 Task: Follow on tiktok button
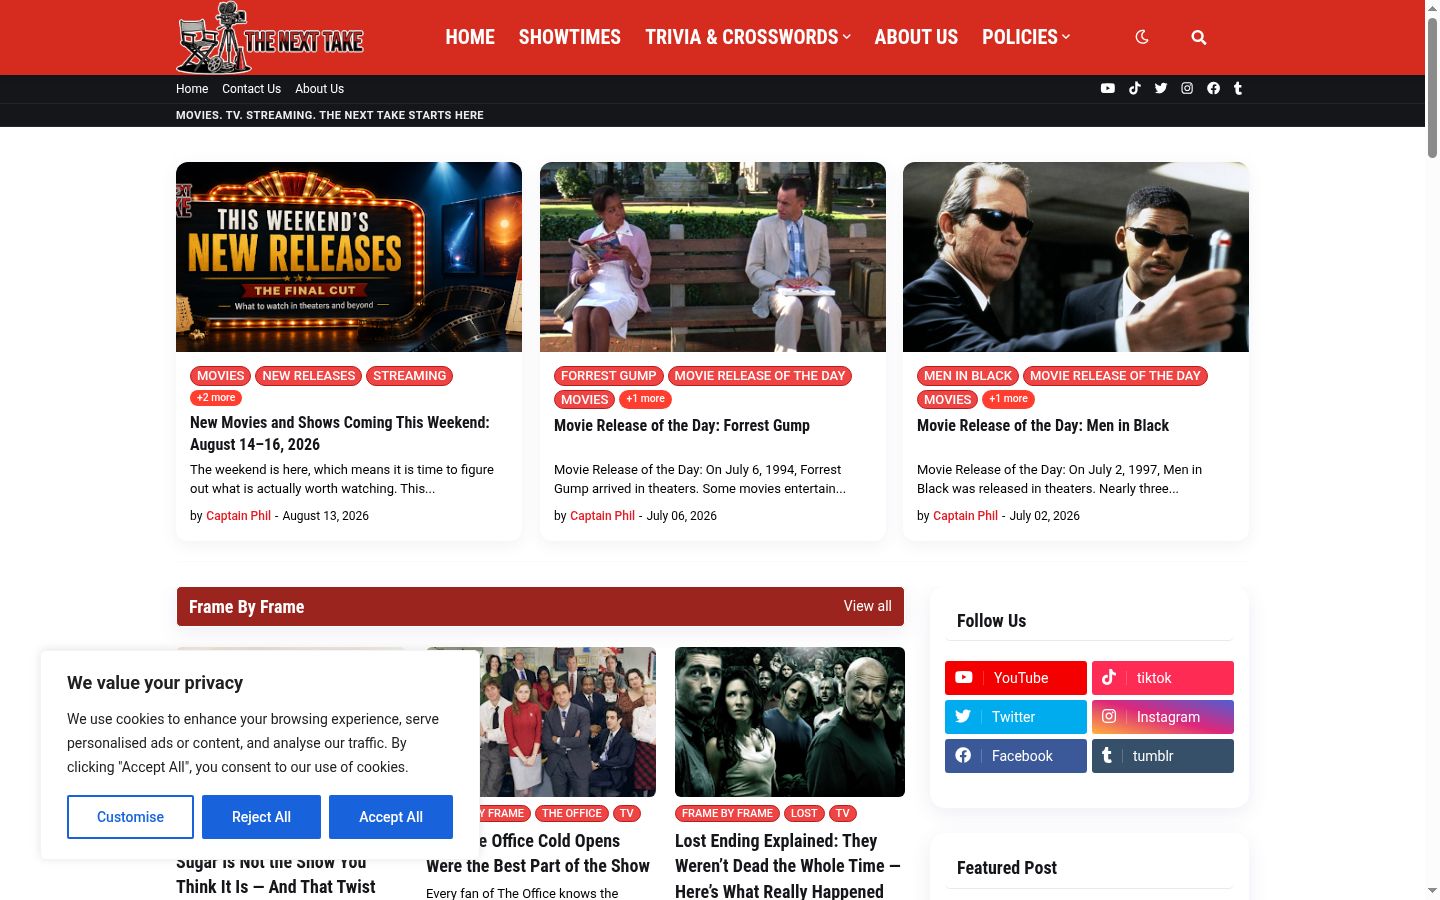(1163, 678)
